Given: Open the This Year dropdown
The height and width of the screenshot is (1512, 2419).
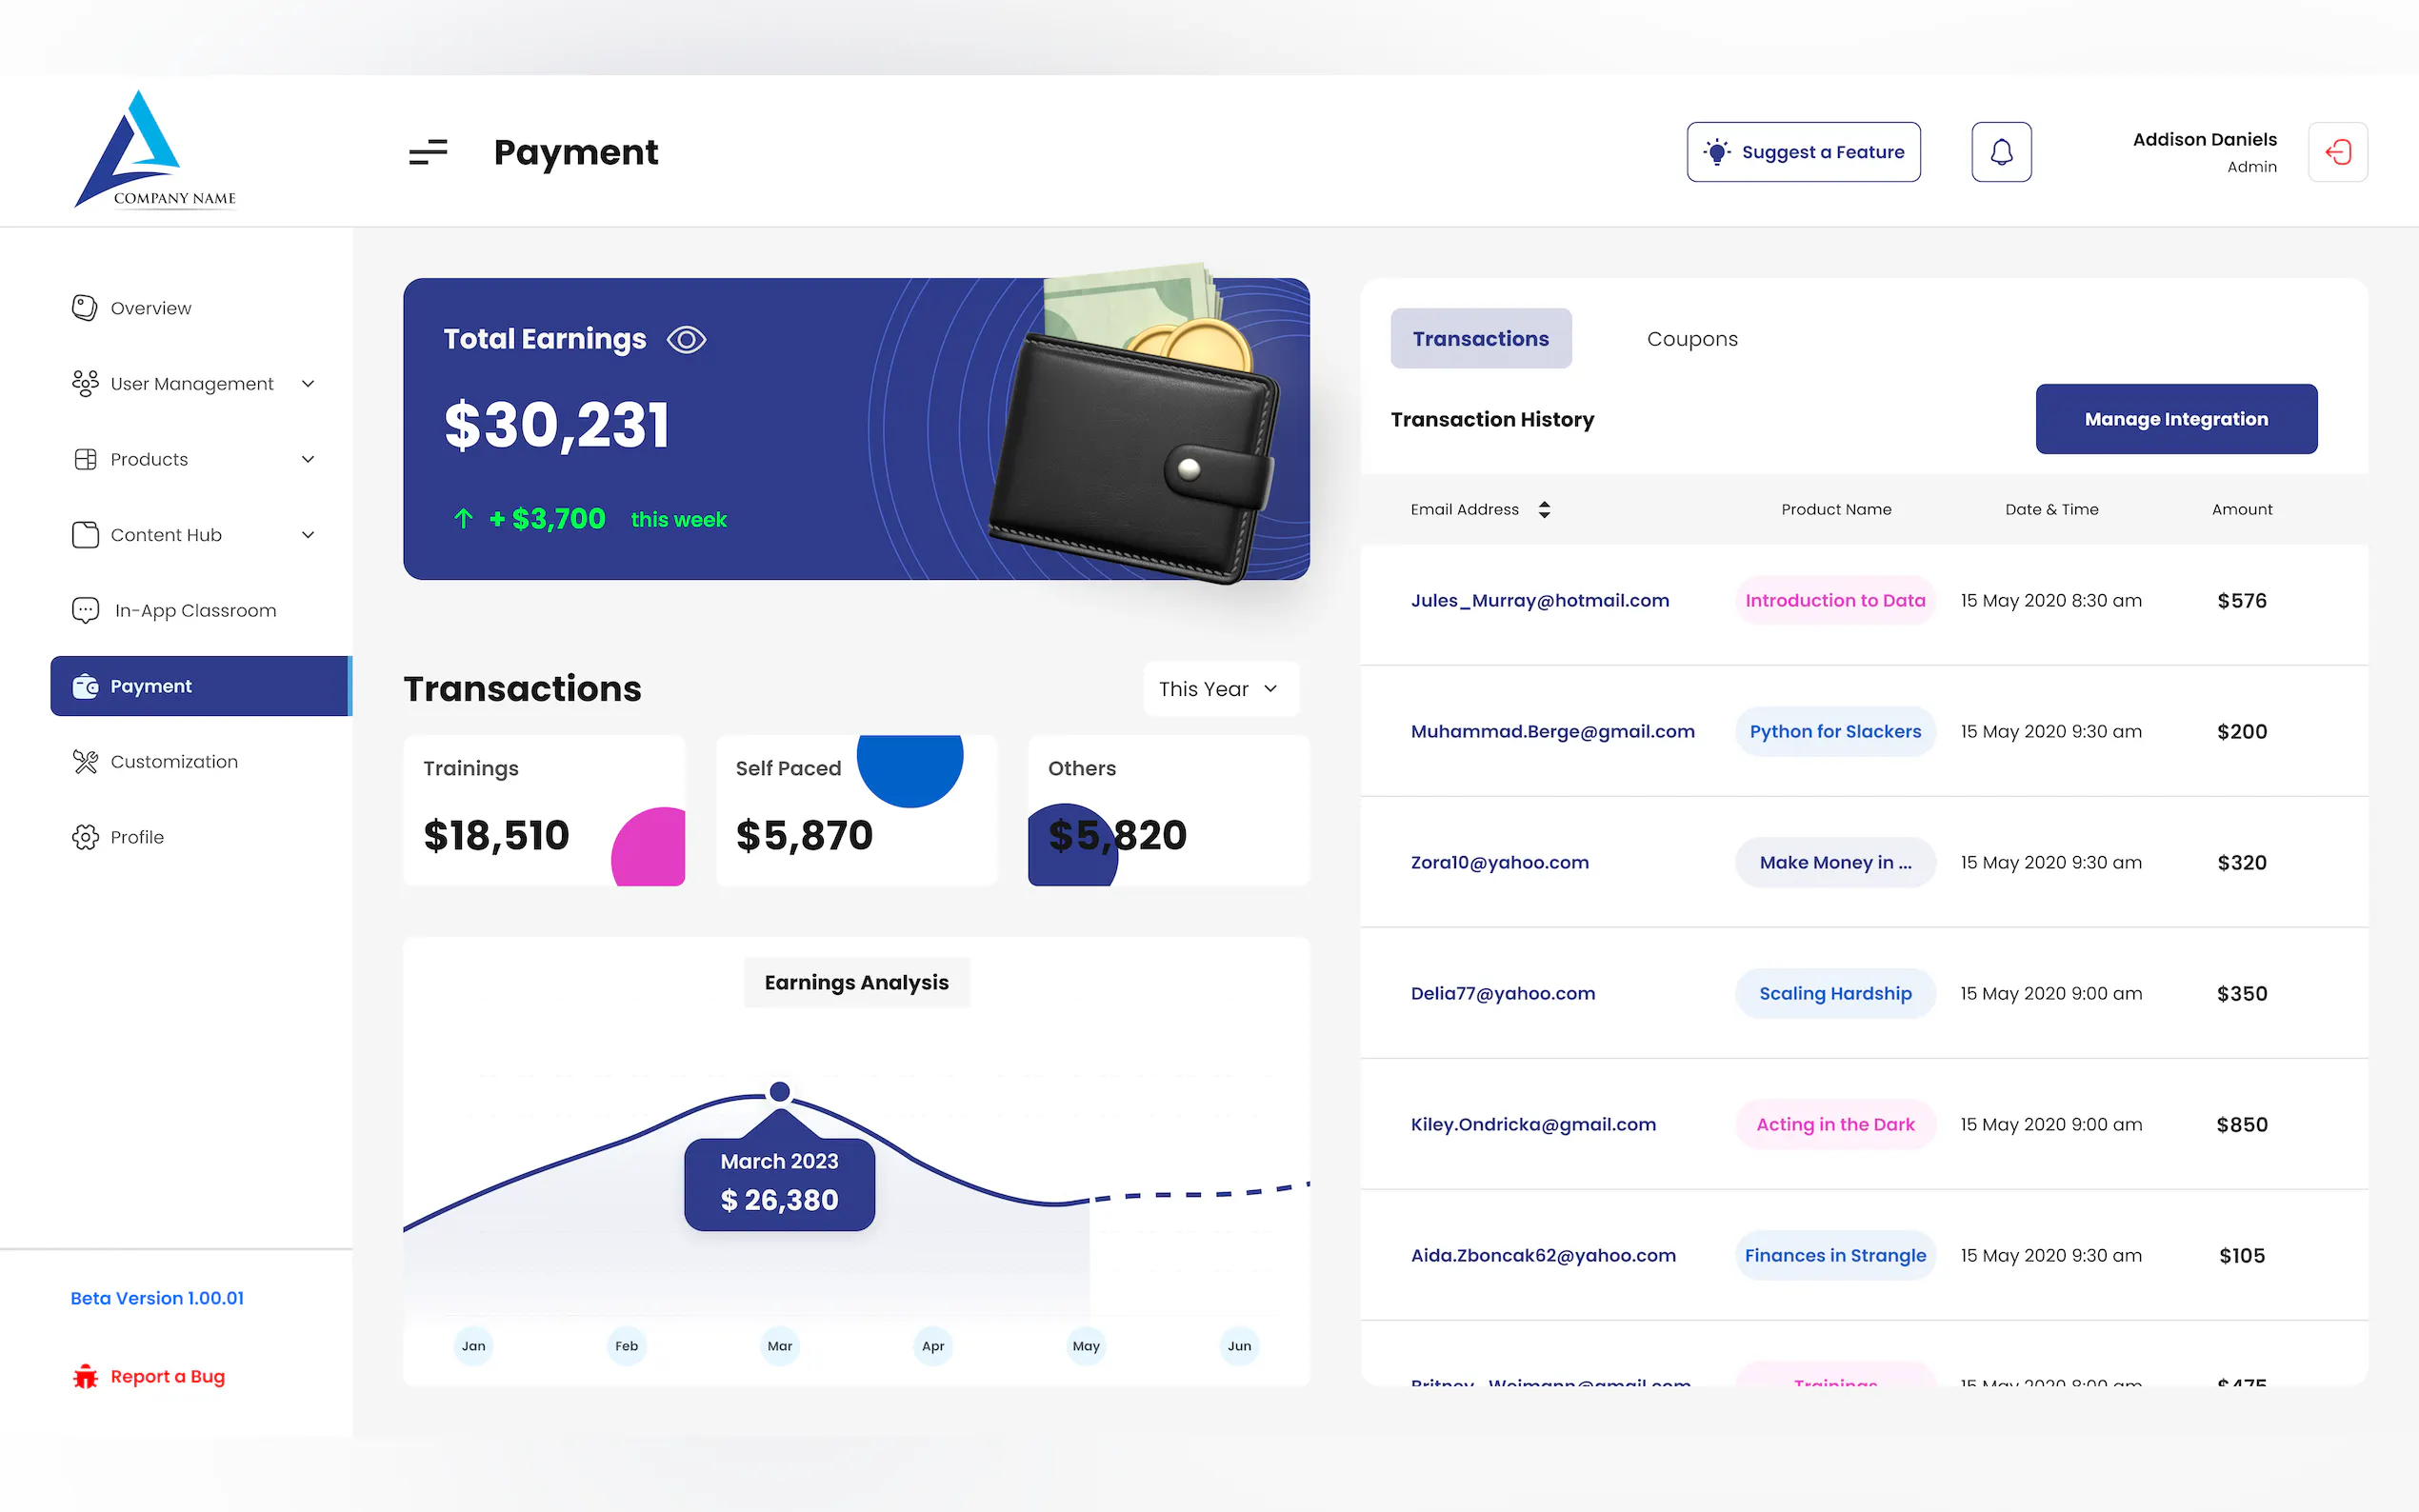Looking at the screenshot, I should (x=1220, y=689).
